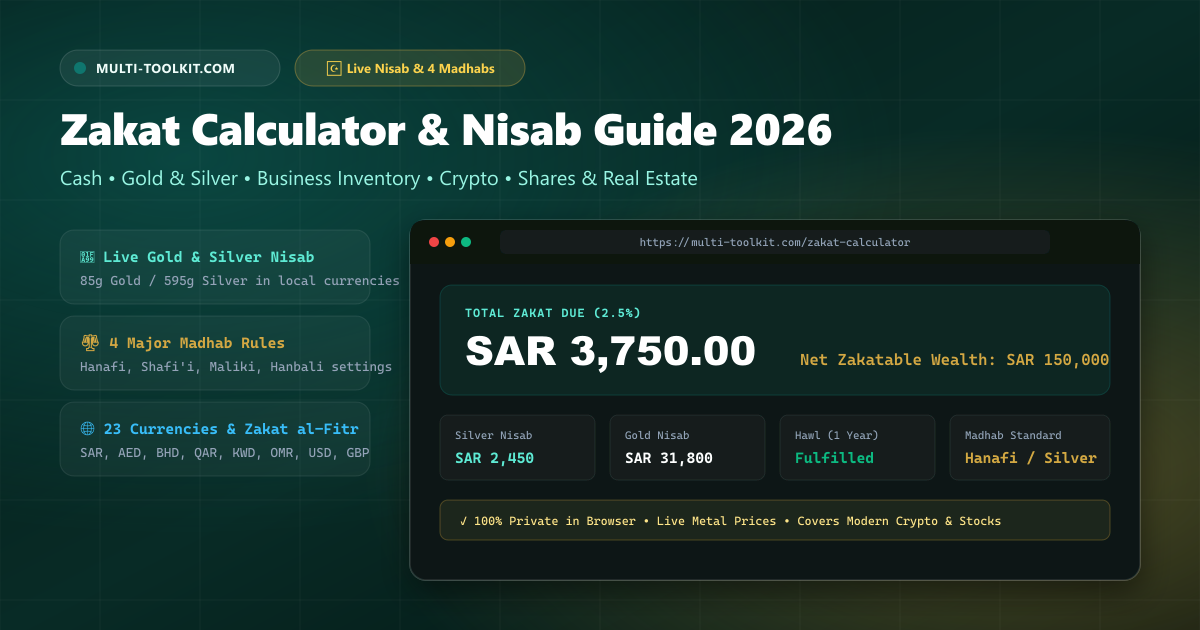The width and height of the screenshot is (1200, 630).
Task: Select the Gold Nisab SAR 31,800 tile
Action: point(688,447)
